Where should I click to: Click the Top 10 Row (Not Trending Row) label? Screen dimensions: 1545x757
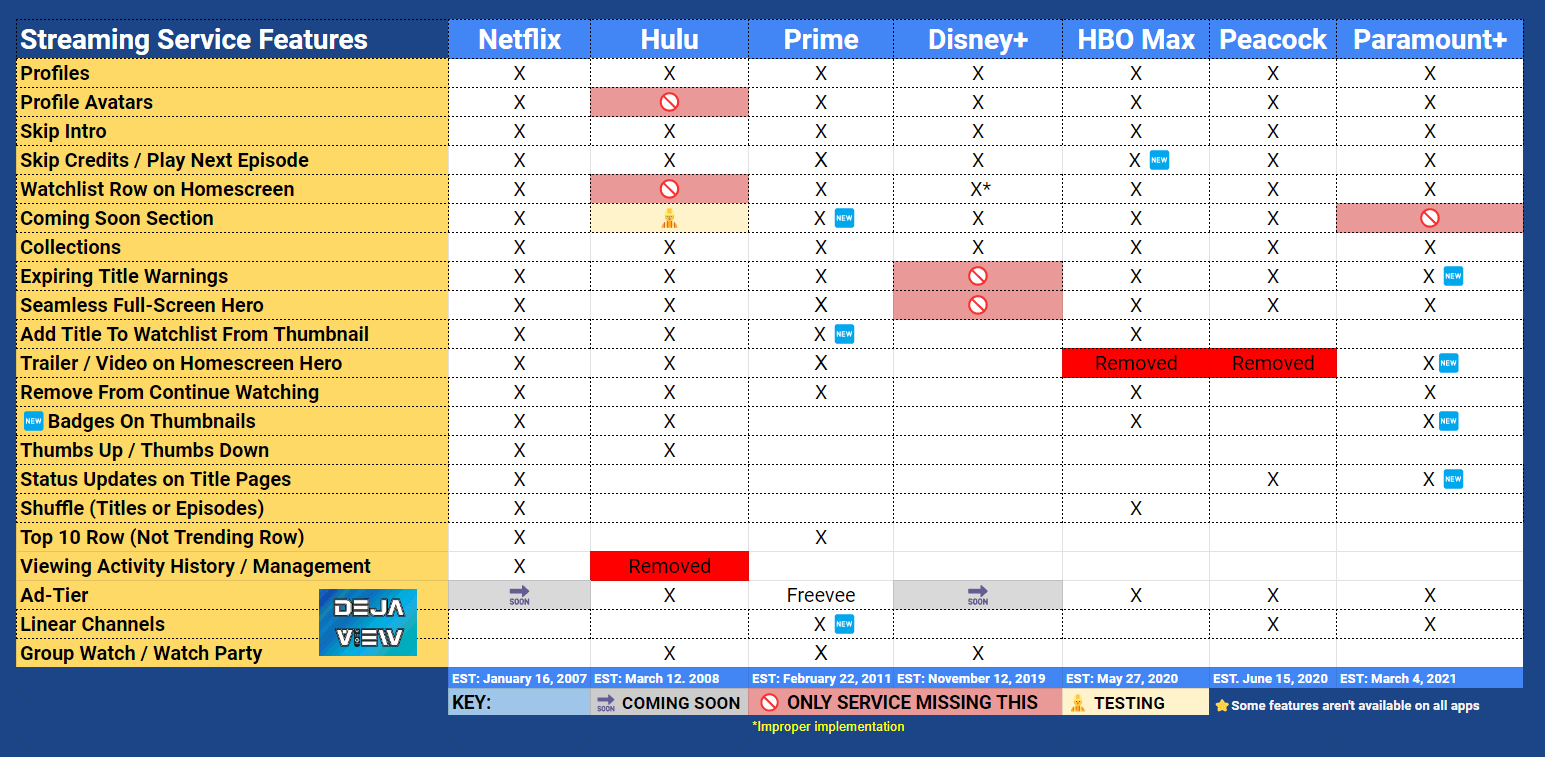pos(162,537)
